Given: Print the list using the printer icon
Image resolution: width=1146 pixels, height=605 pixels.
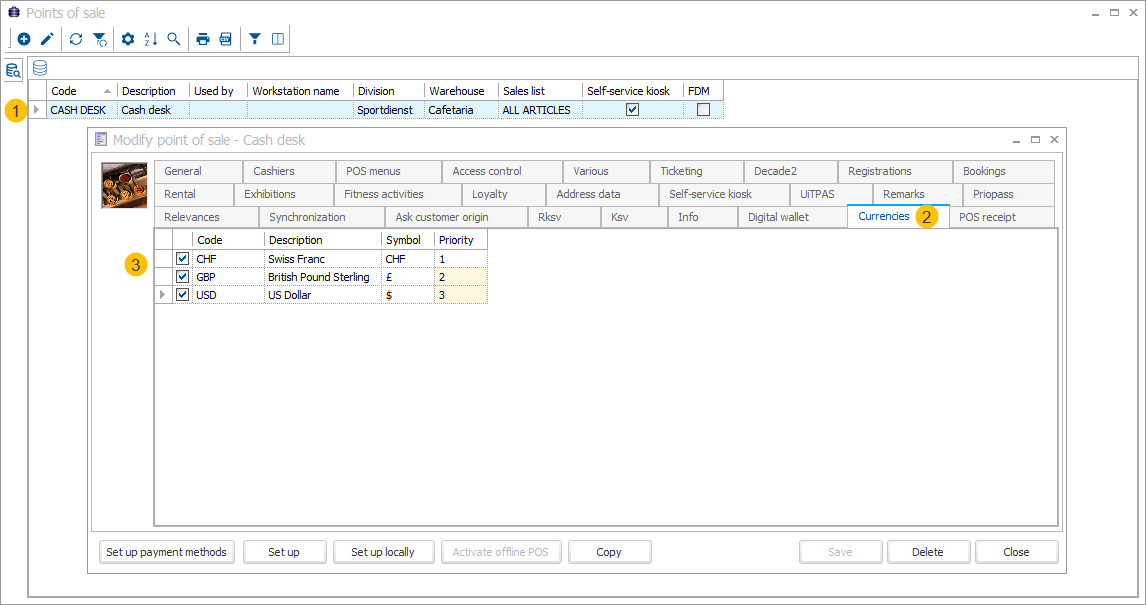Looking at the screenshot, I should 203,39.
